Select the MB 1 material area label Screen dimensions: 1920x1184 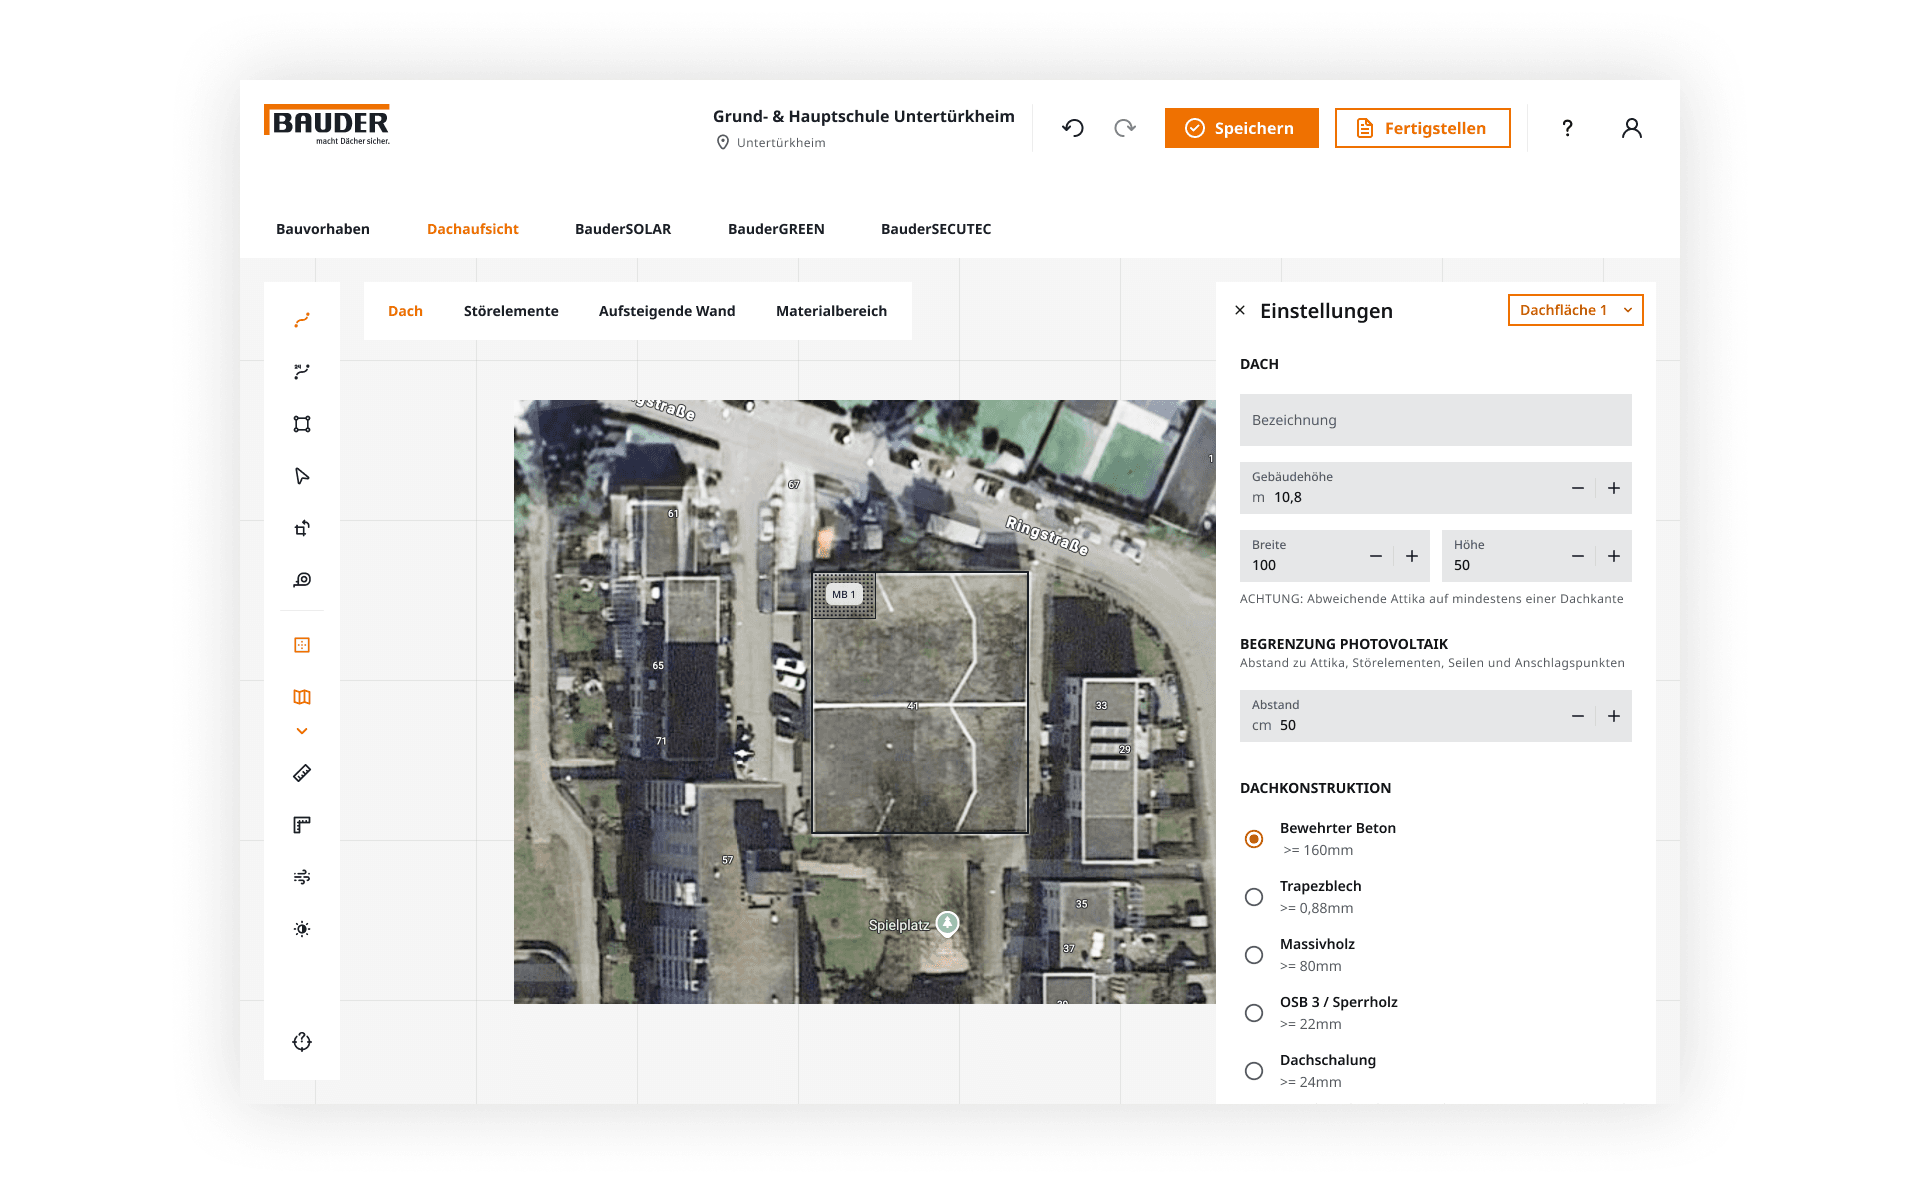844,594
